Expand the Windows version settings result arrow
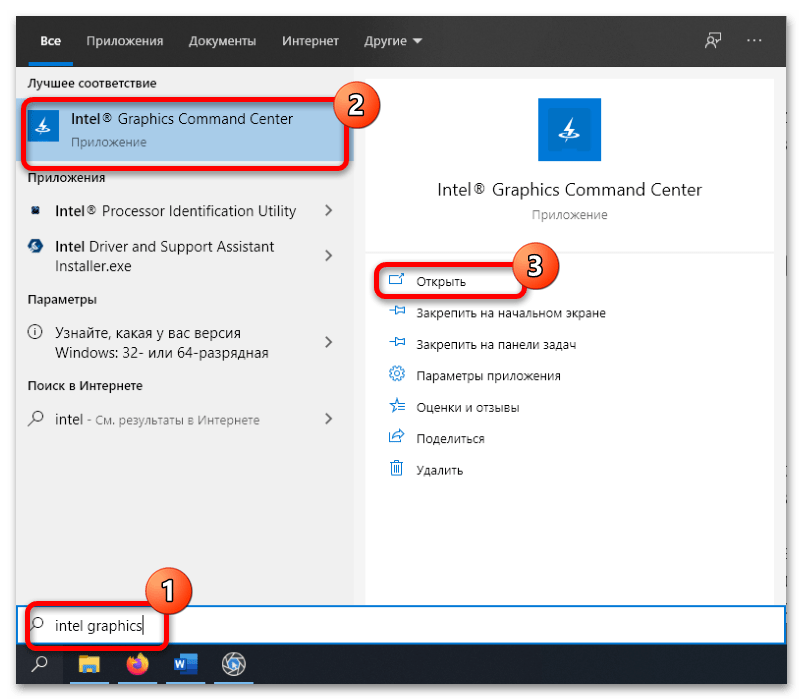Screen dimensions: 803x700 328,342
